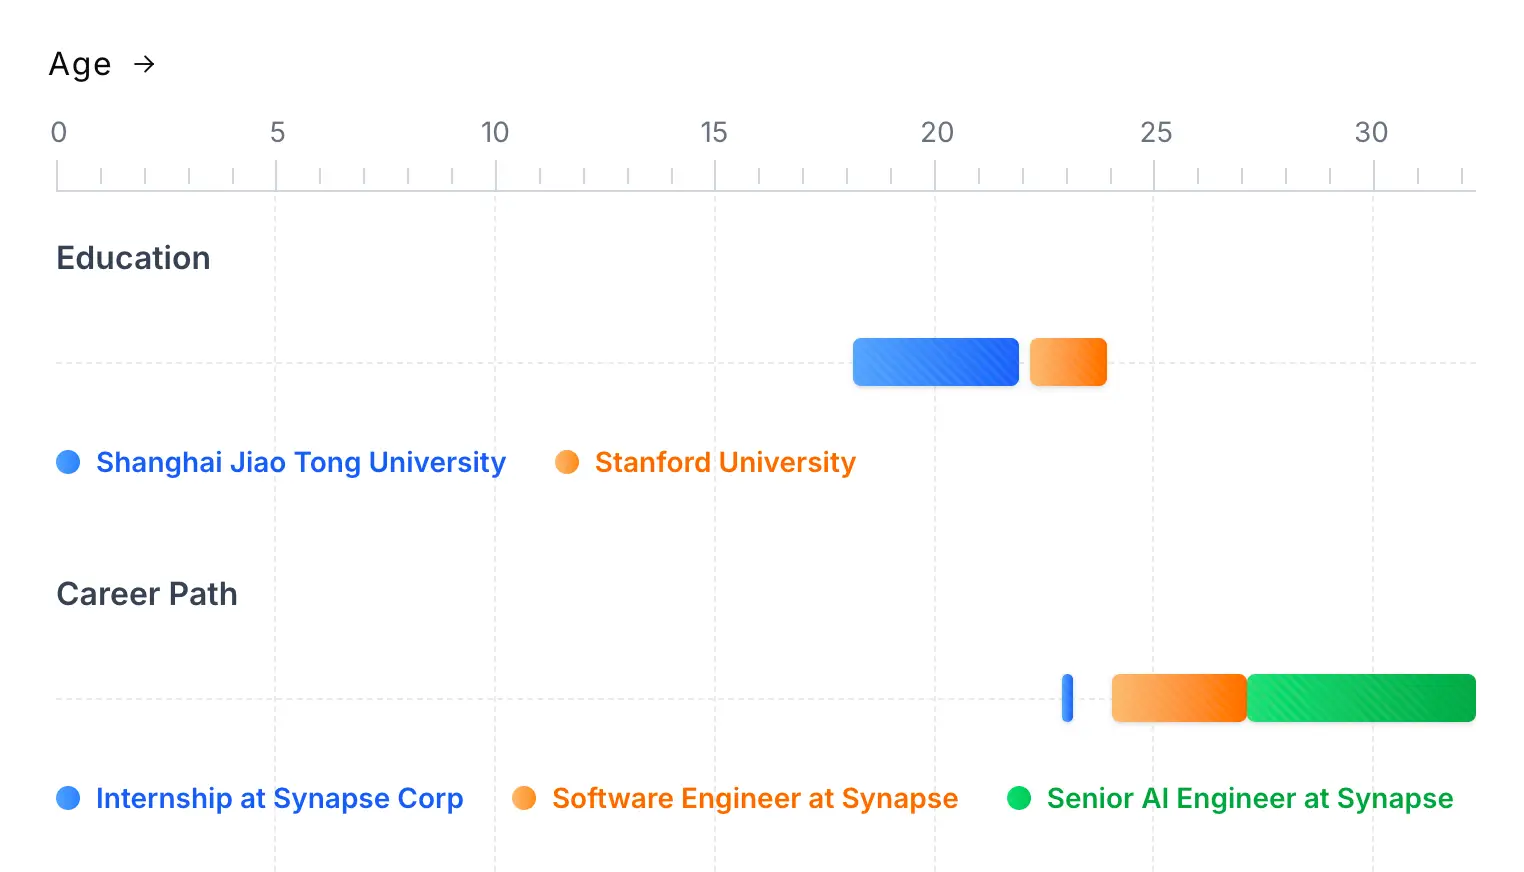Select the orange Software Engineer timeline bar
The width and height of the screenshot is (1524, 872).
[x=1179, y=698]
